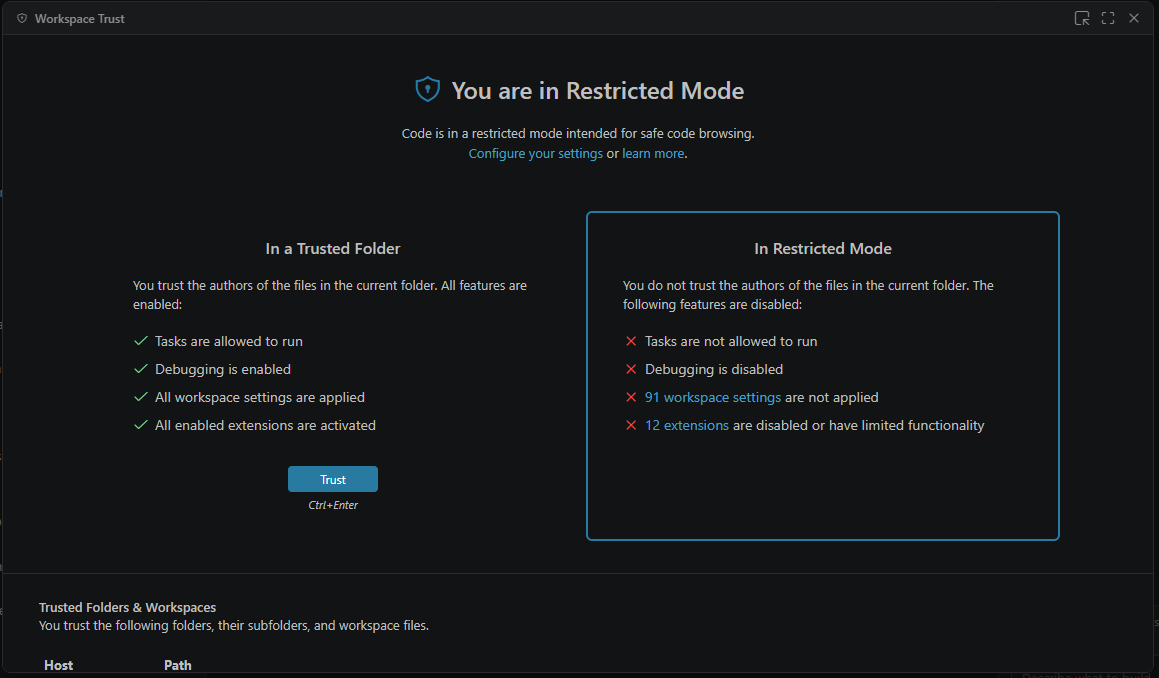Click the large shield icon beside heading
The height and width of the screenshot is (678, 1159).
point(427,89)
